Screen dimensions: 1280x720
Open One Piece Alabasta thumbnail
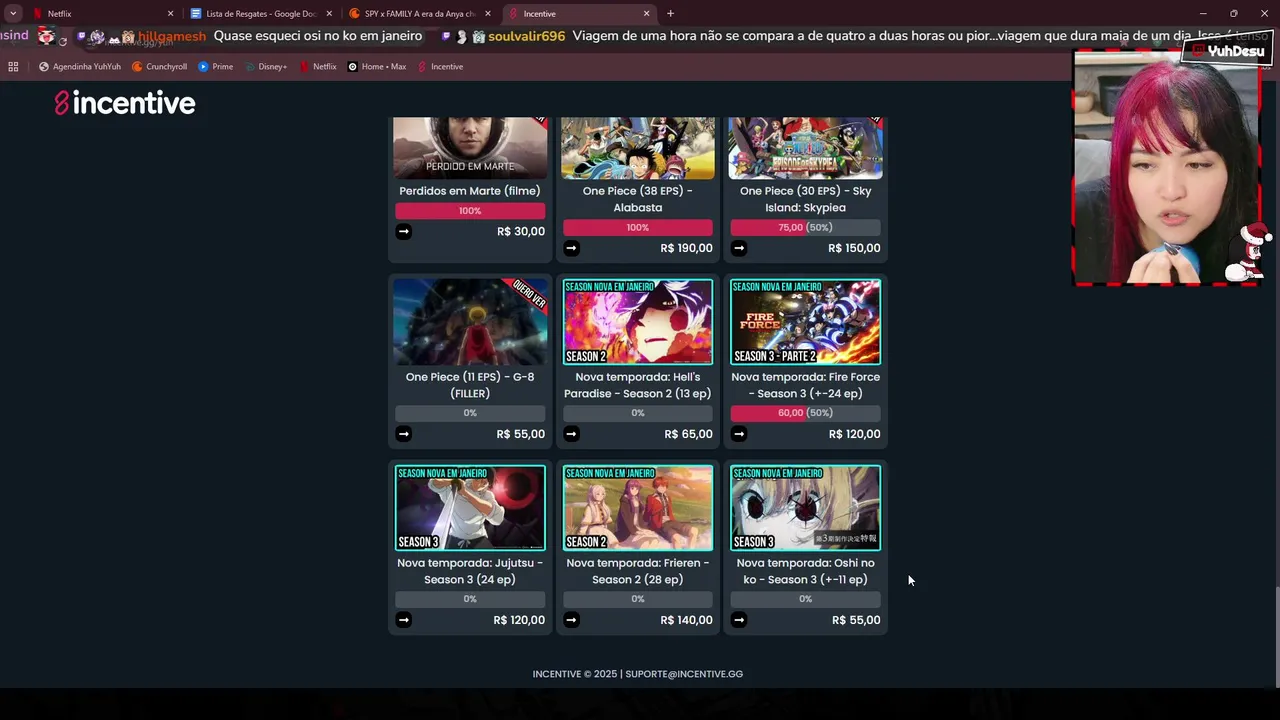coord(638,148)
